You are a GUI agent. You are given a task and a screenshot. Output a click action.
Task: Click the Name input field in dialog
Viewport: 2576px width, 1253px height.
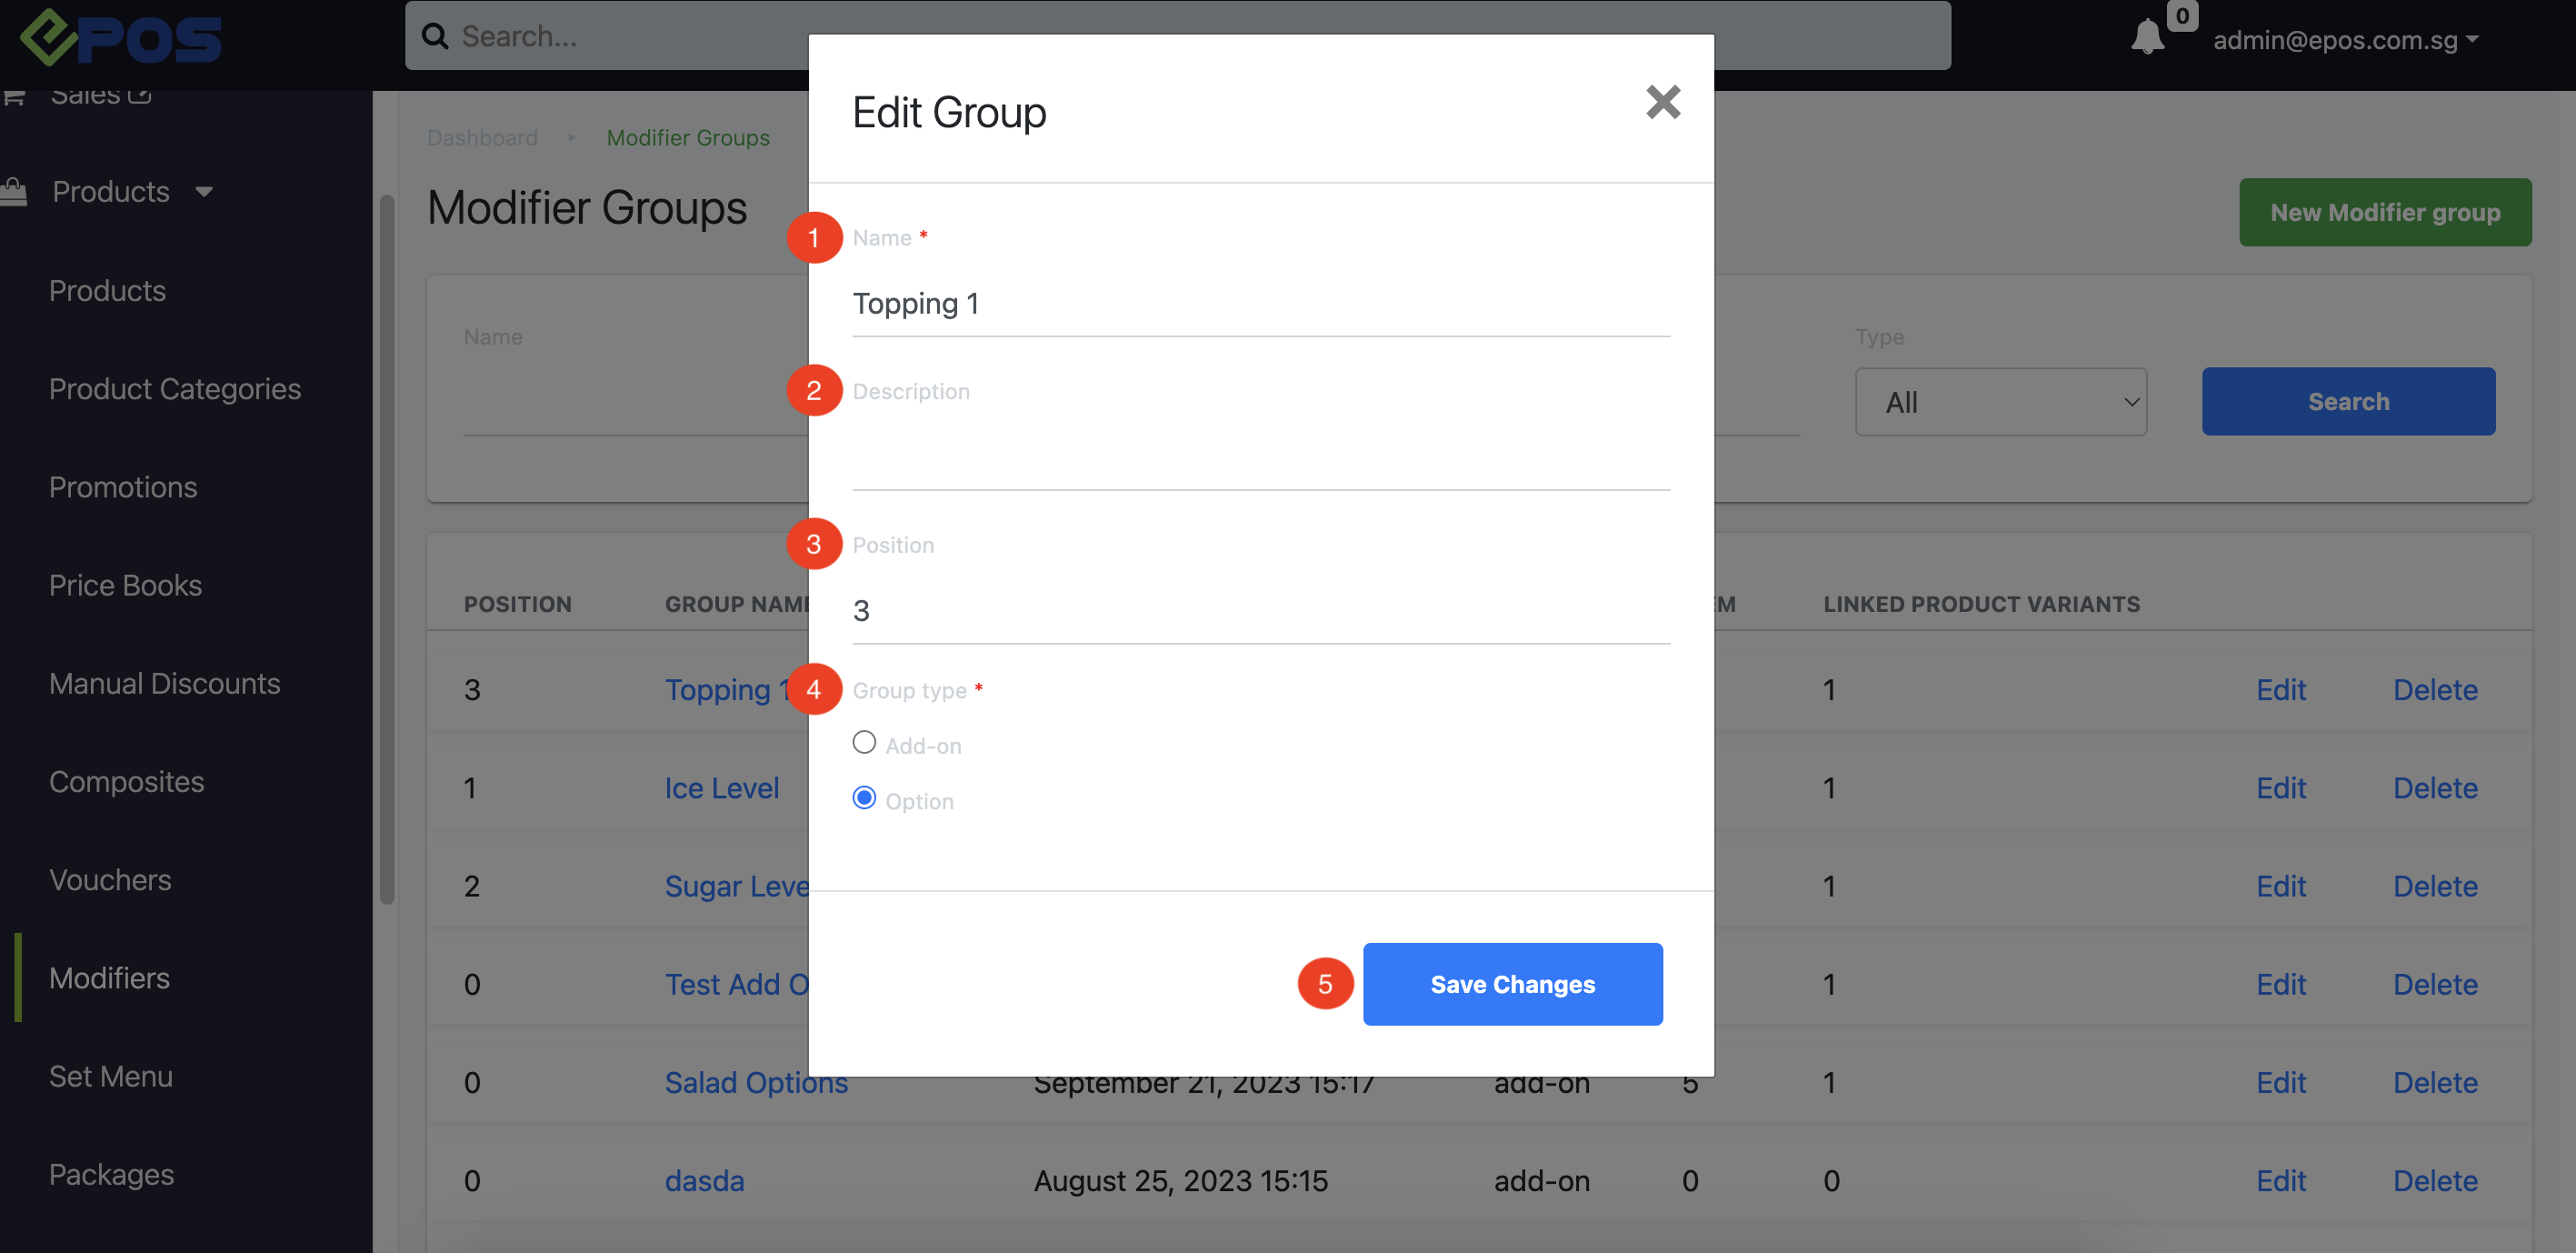tap(1260, 304)
